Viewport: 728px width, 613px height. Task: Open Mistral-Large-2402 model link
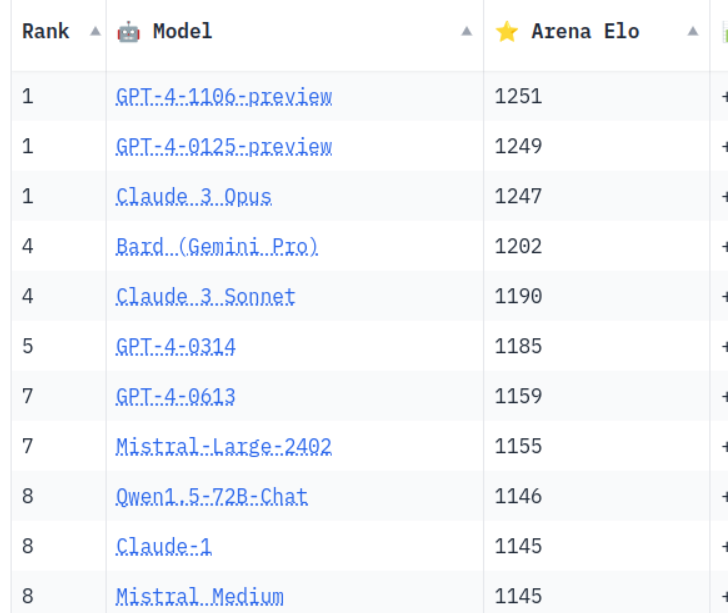click(223, 447)
